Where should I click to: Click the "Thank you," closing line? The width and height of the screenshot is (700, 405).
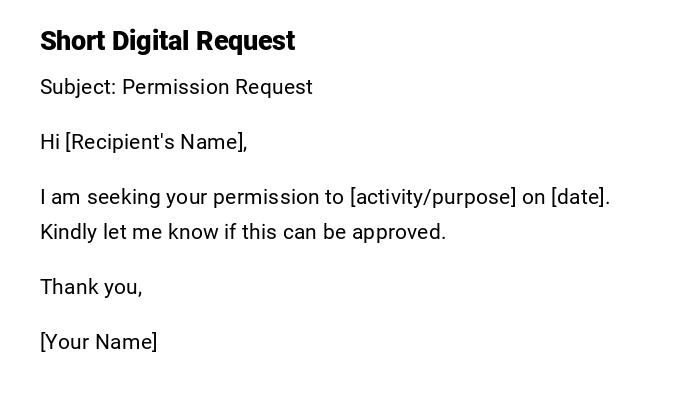91,287
